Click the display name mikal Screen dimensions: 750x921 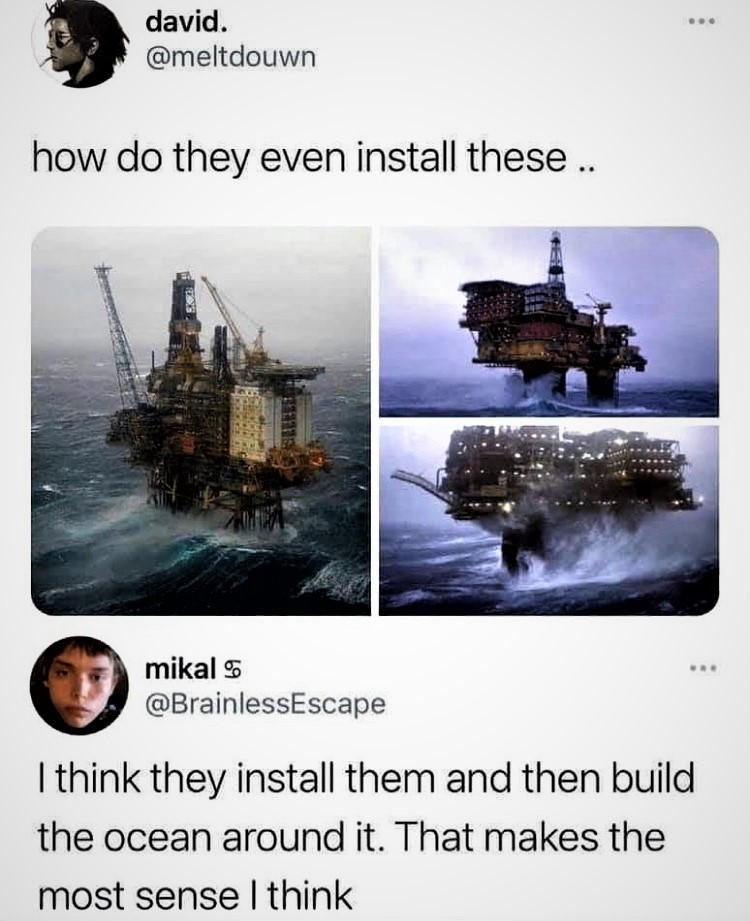click(180, 668)
